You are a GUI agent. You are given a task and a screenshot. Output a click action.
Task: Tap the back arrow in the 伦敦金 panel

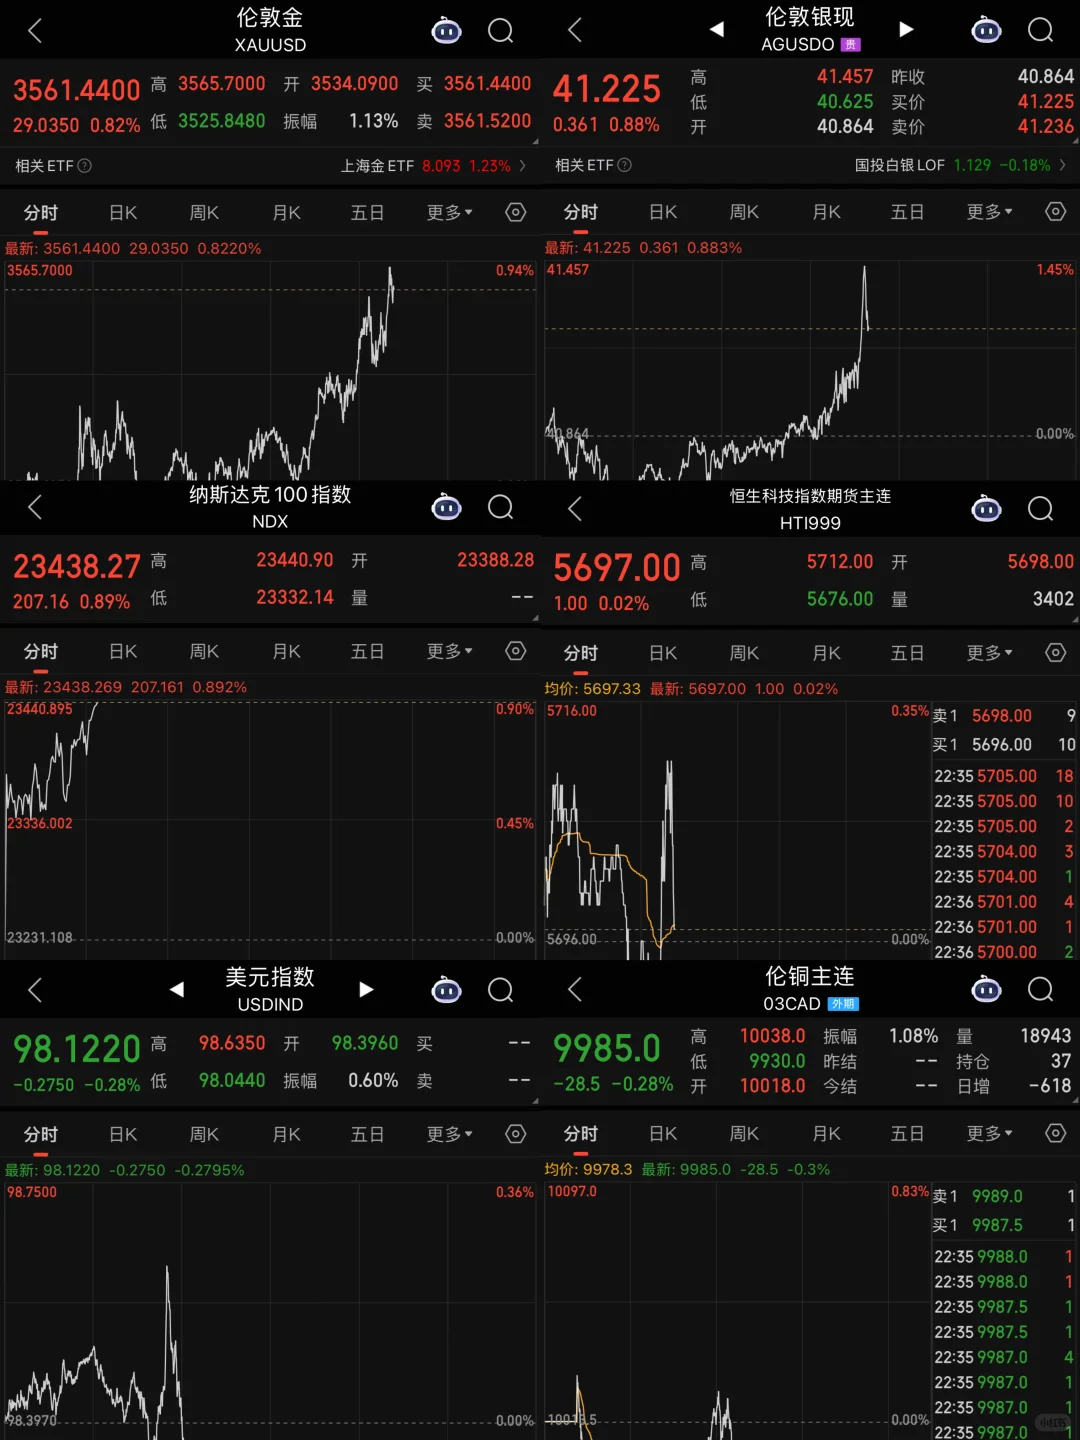(x=35, y=31)
